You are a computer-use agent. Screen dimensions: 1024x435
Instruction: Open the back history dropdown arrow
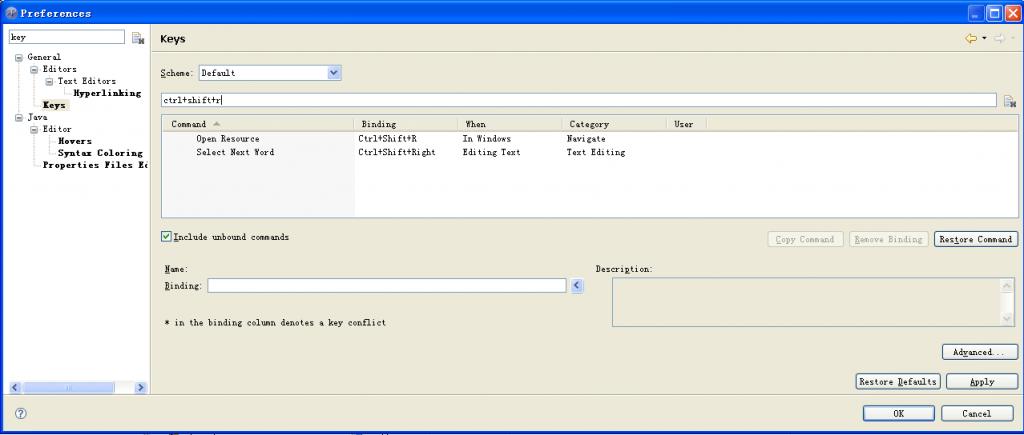point(984,39)
